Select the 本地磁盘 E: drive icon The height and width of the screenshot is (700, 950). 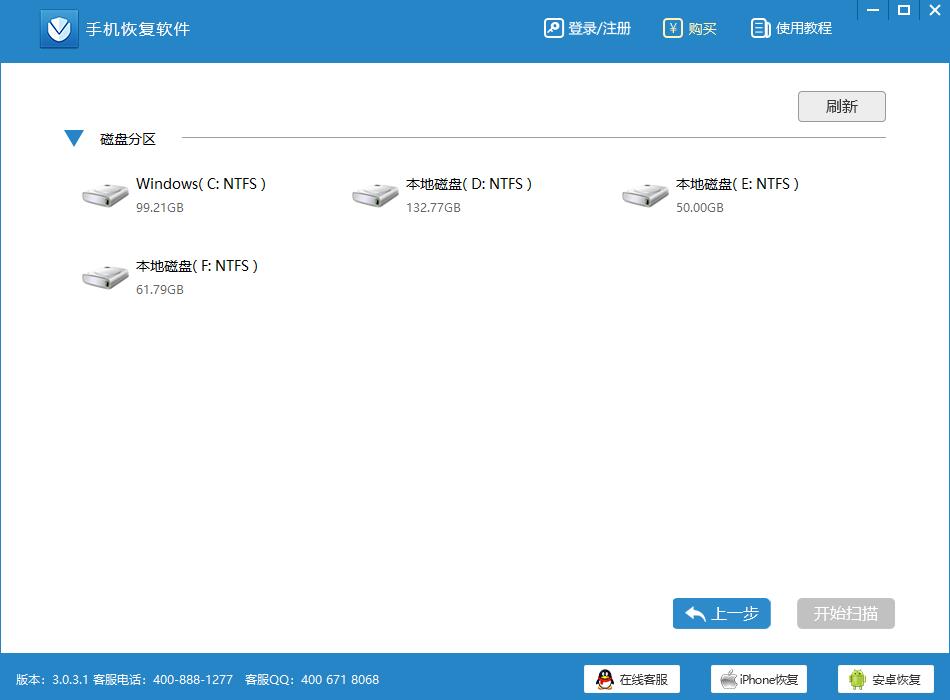click(645, 195)
